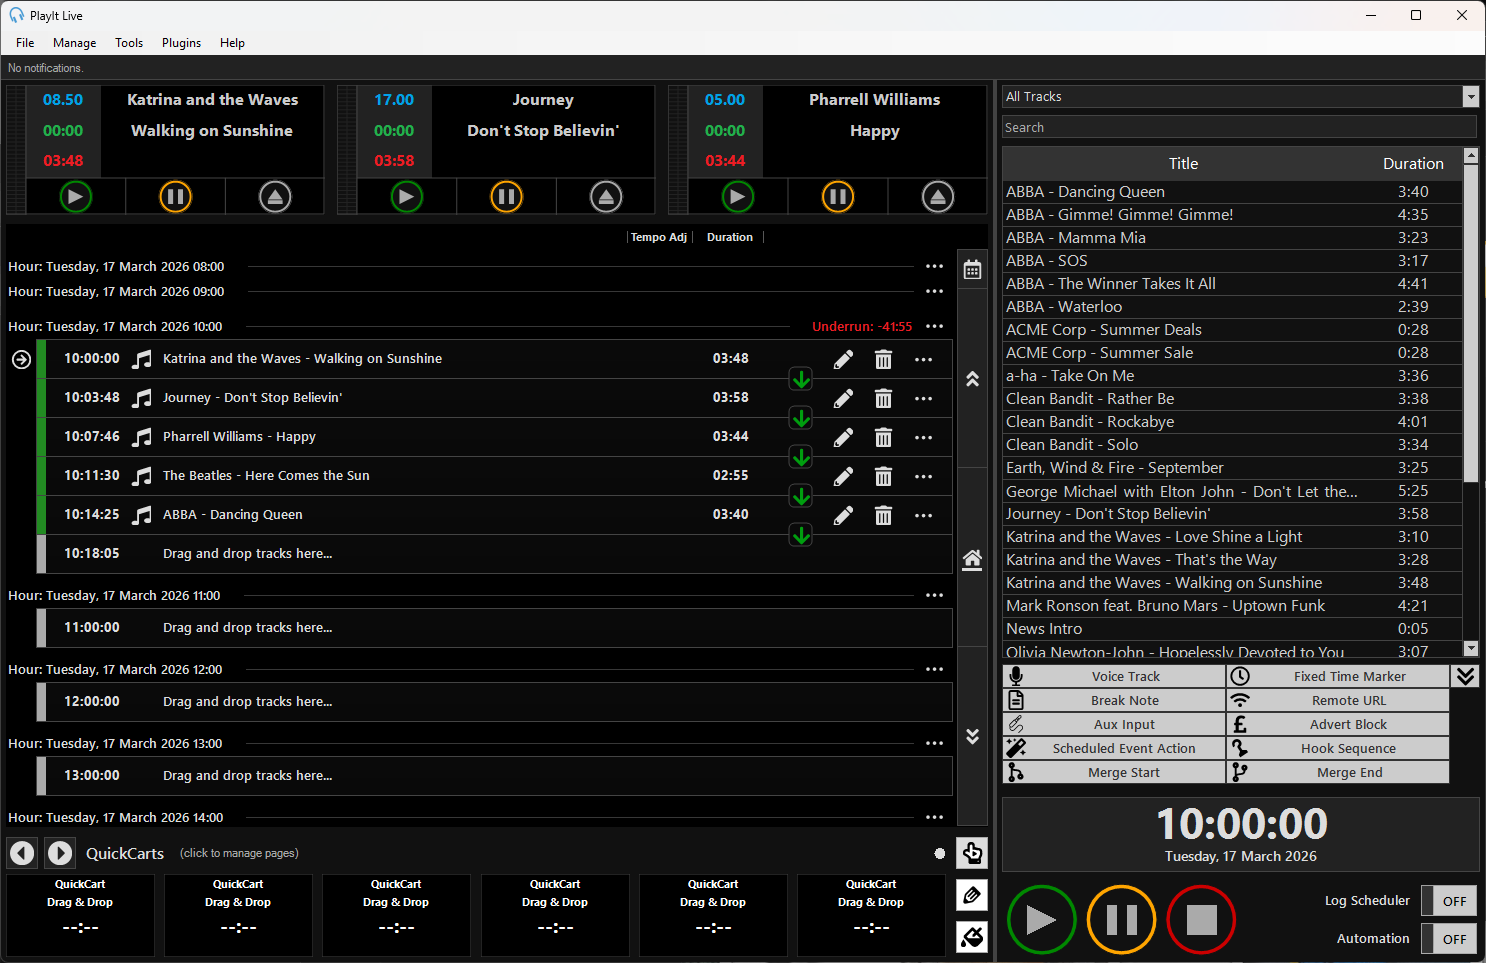
Task: Open more options for Hour 08:00 header
Action: [934, 267]
